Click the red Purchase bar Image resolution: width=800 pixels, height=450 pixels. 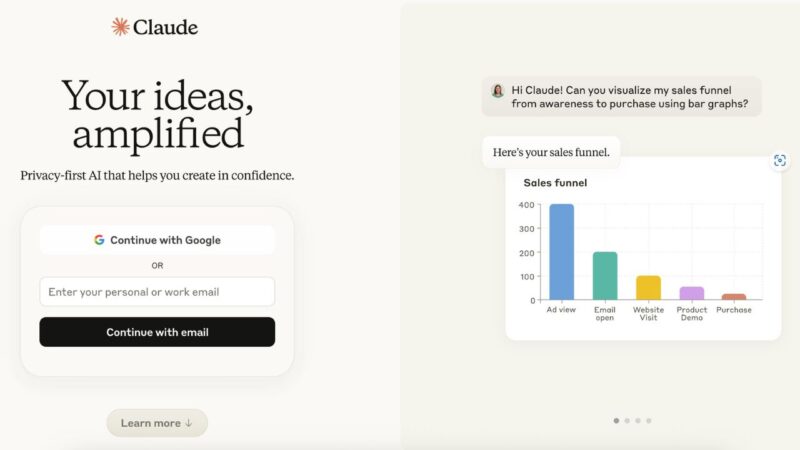tap(734, 297)
